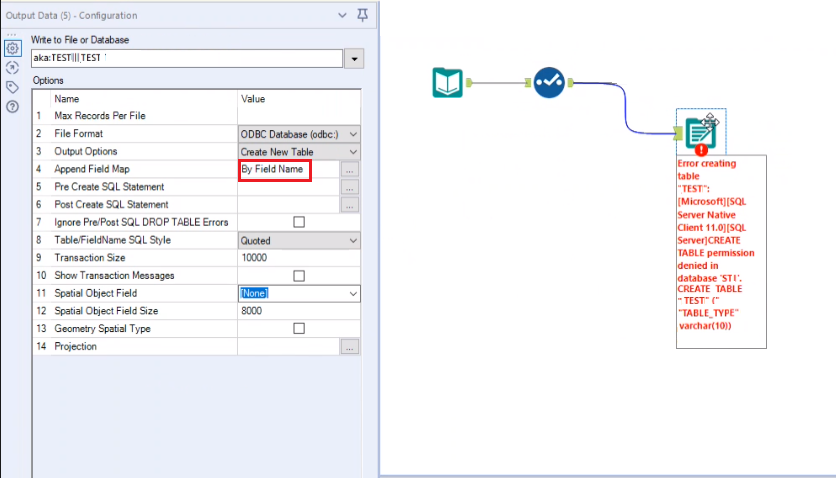Pin the Configuration panel
The width and height of the screenshot is (836, 478).
click(363, 15)
